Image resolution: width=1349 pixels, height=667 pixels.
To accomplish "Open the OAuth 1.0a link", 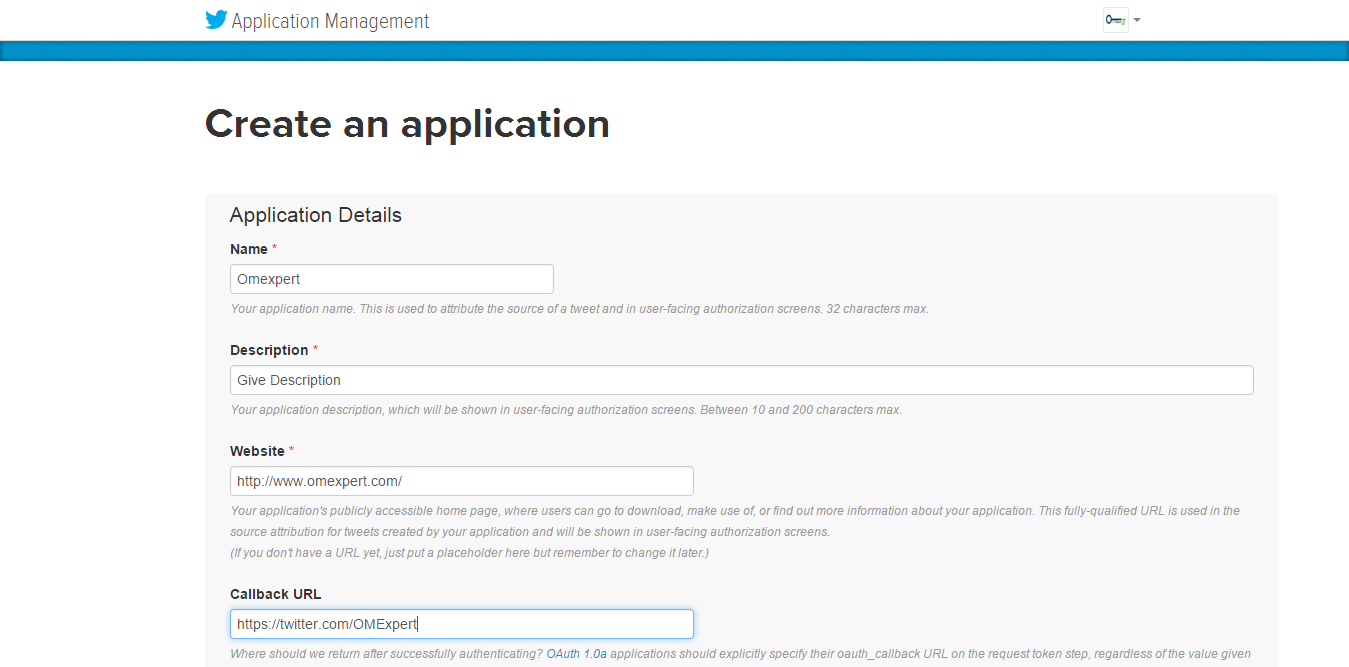I will tap(577, 654).
